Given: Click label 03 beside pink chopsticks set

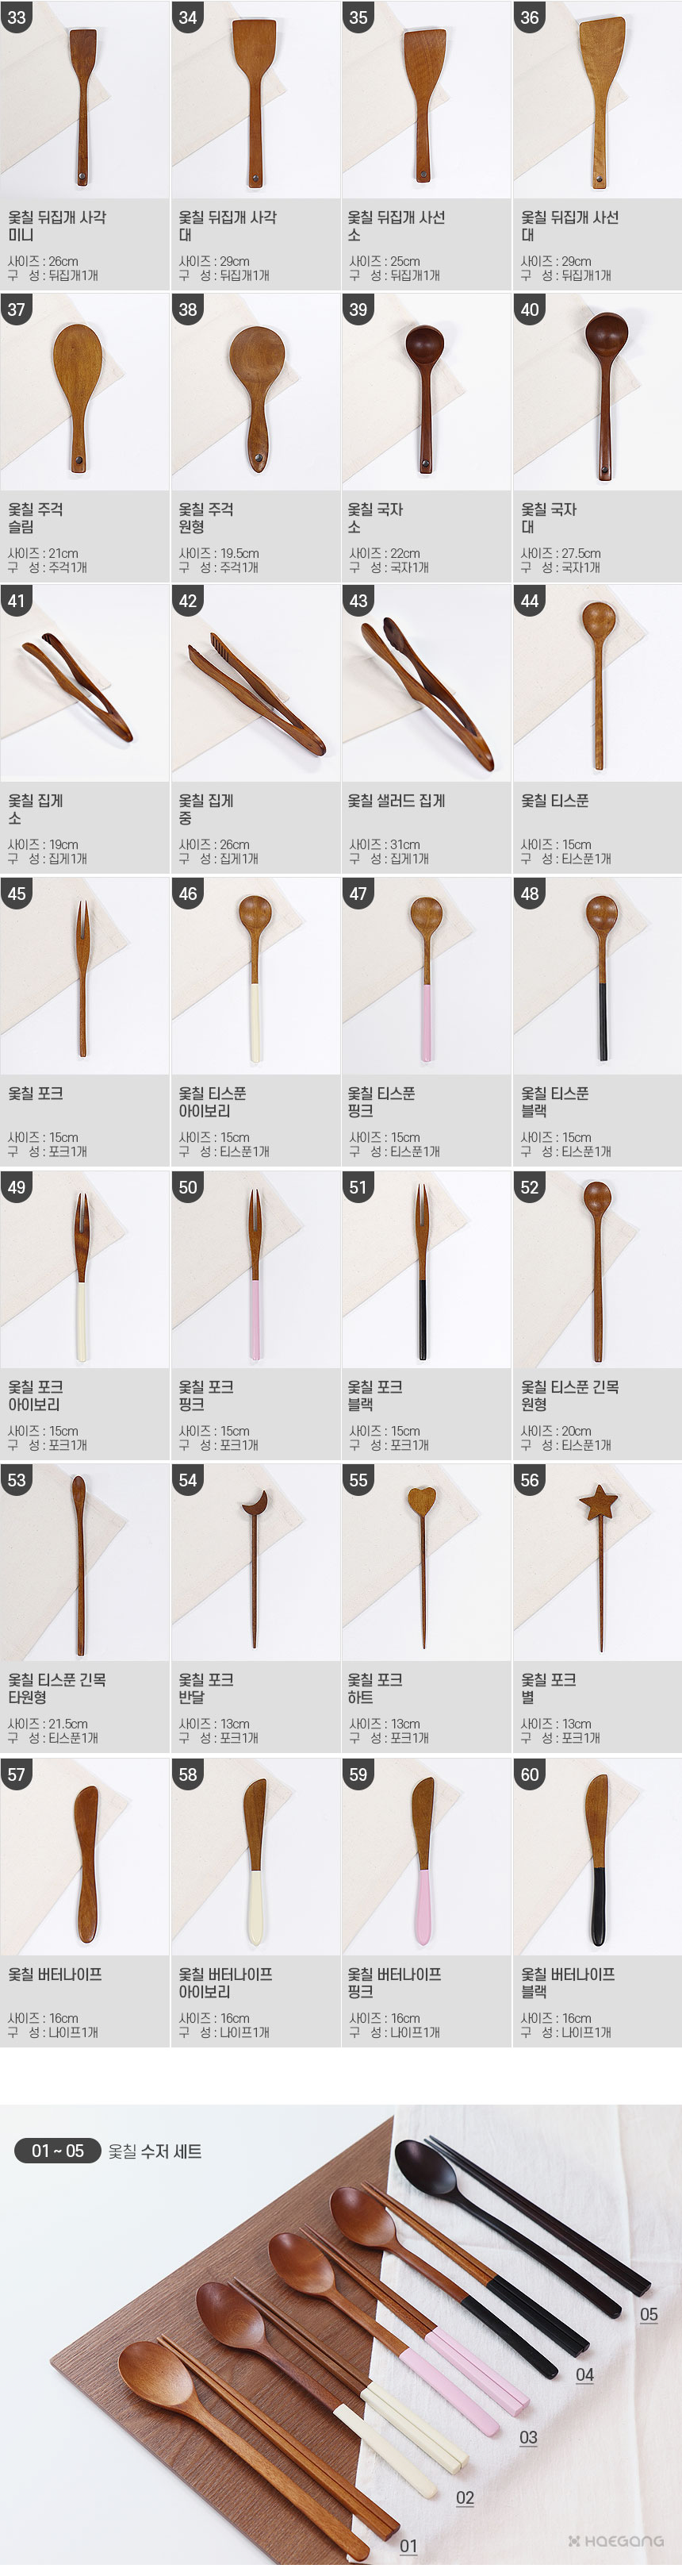Looking at the screenshot, I should pos(528,2437).
